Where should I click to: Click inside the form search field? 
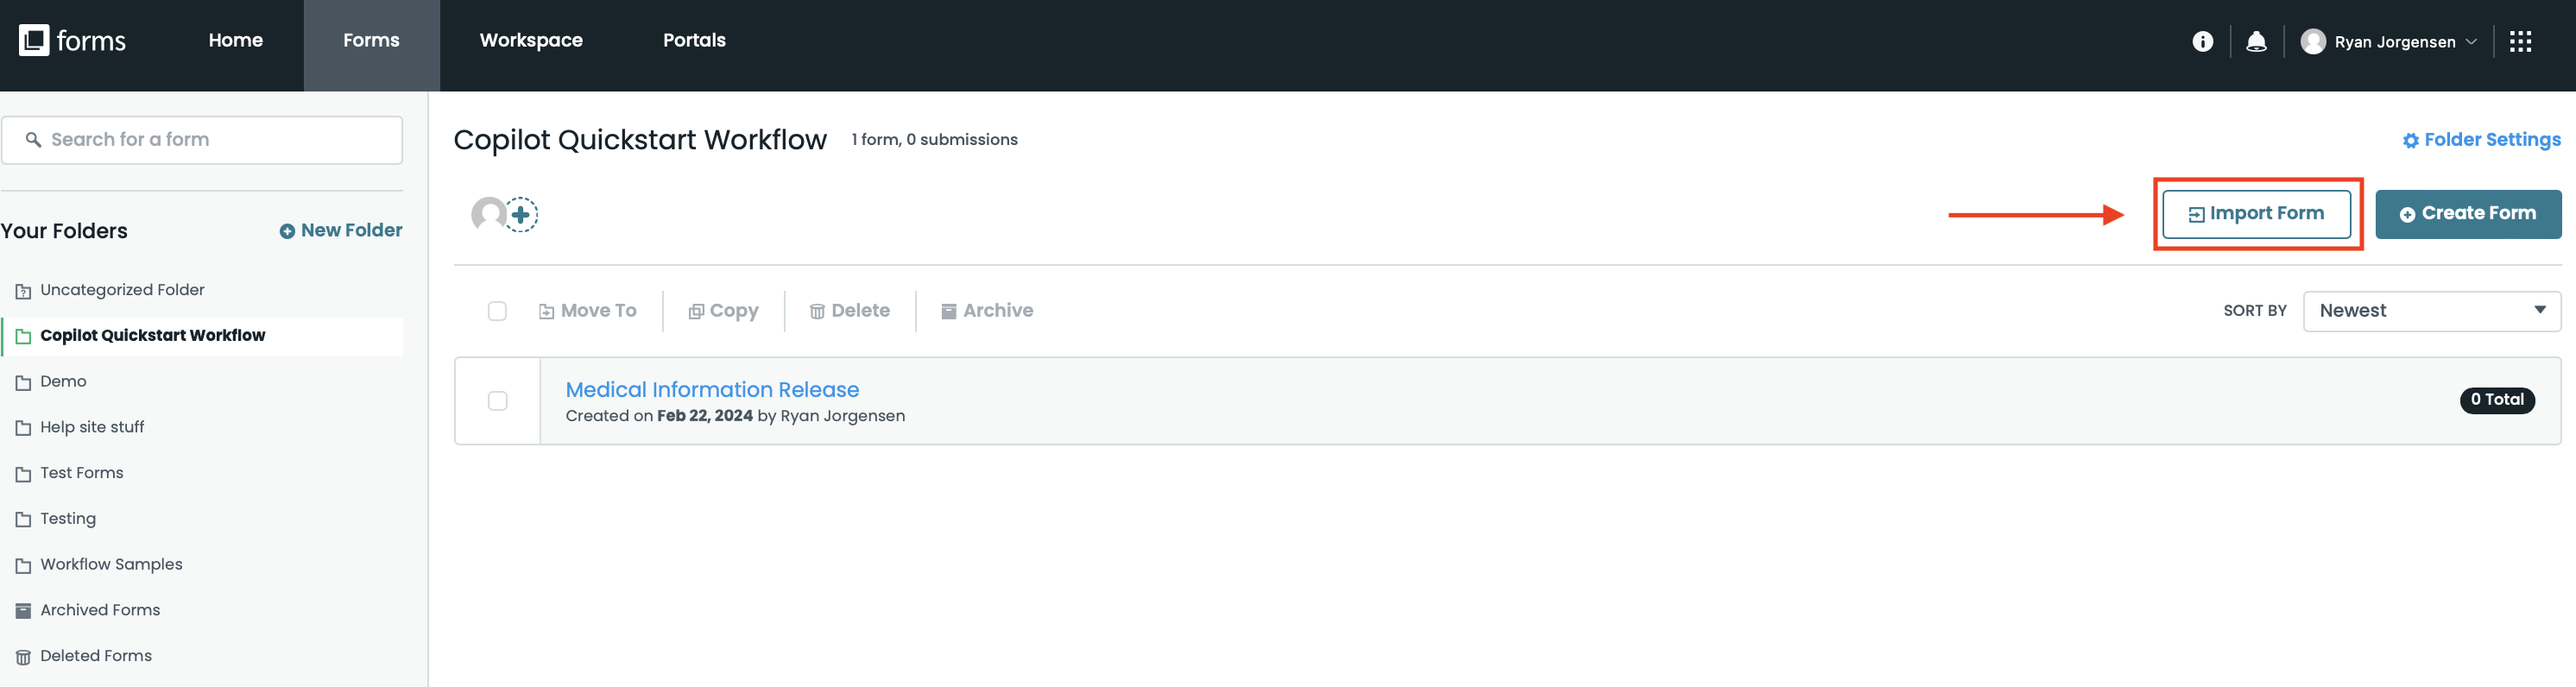(x=200, y=139)
